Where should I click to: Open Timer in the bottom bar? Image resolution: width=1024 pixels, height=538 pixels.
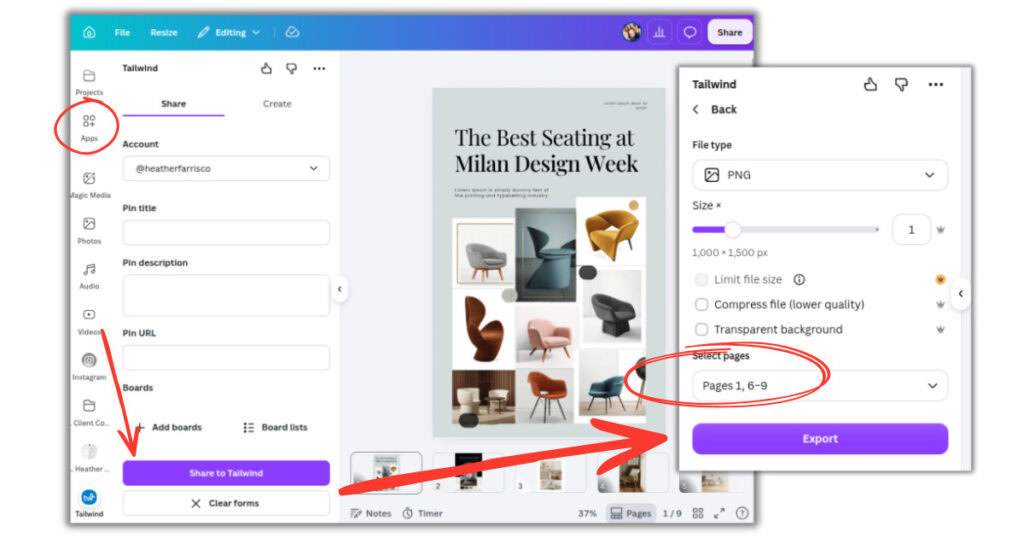[422, 513]
